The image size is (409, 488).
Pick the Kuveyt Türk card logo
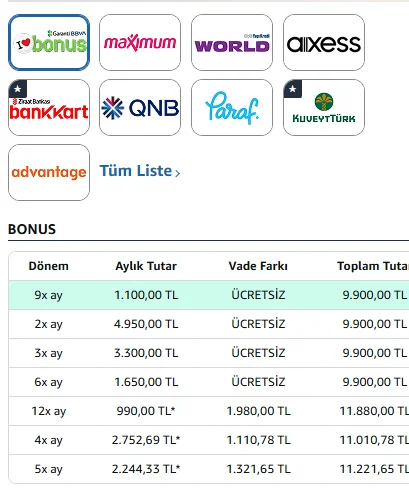[324, 107]
